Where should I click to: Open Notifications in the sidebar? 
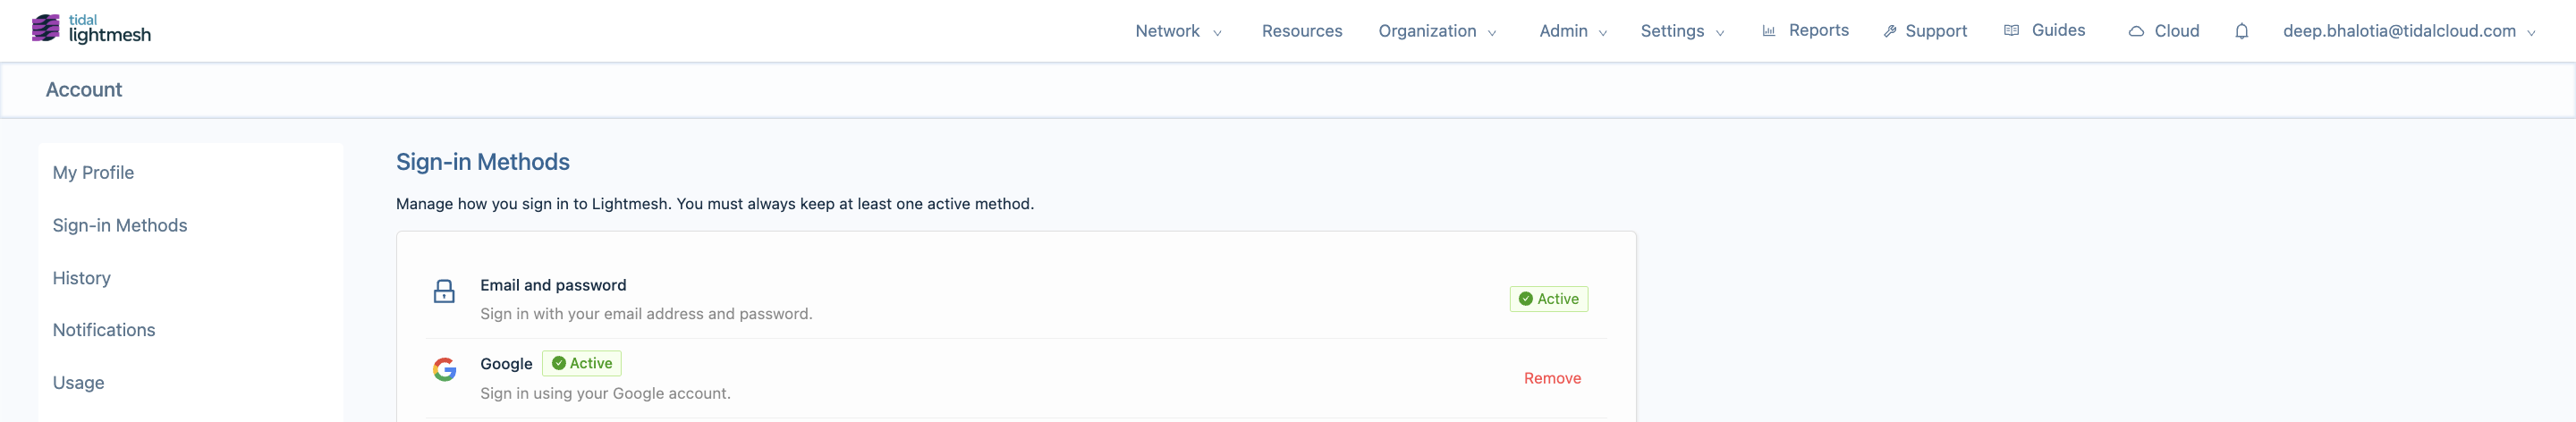(x=104, y=330)
